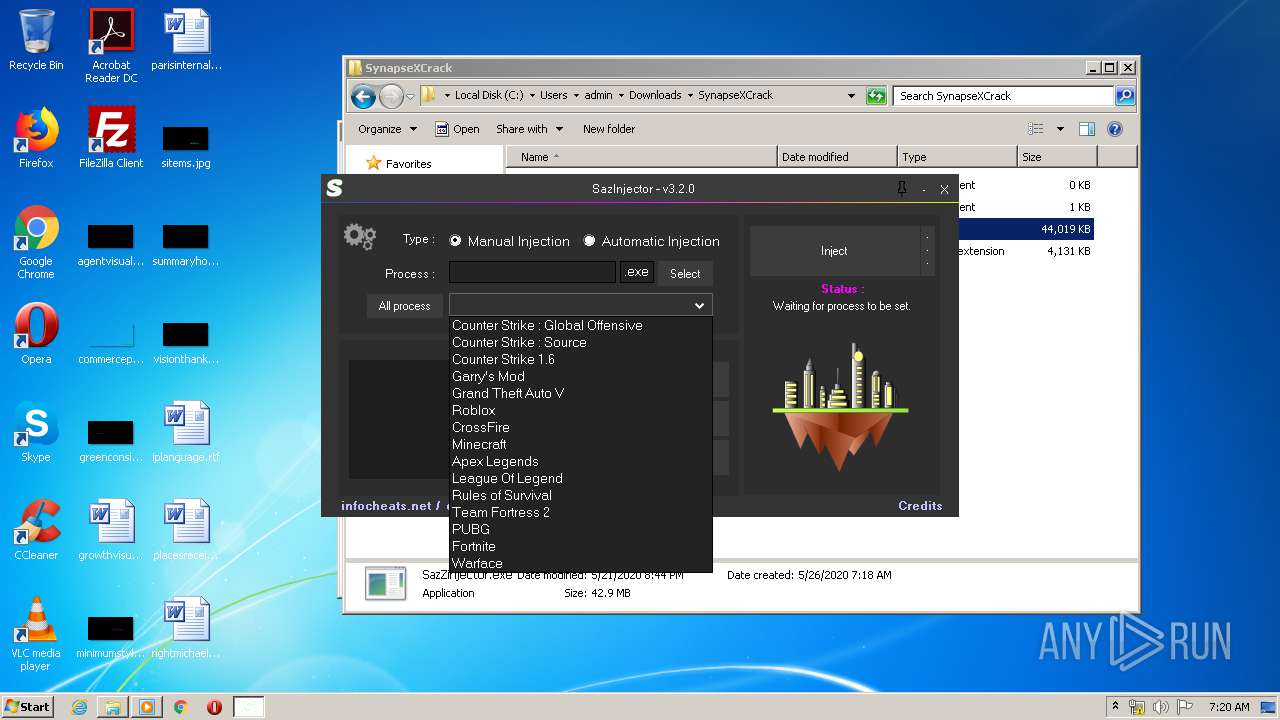
Task: Click the SazInjector gear settings icon
Action: pyautogui.click(x=359, y=237)
